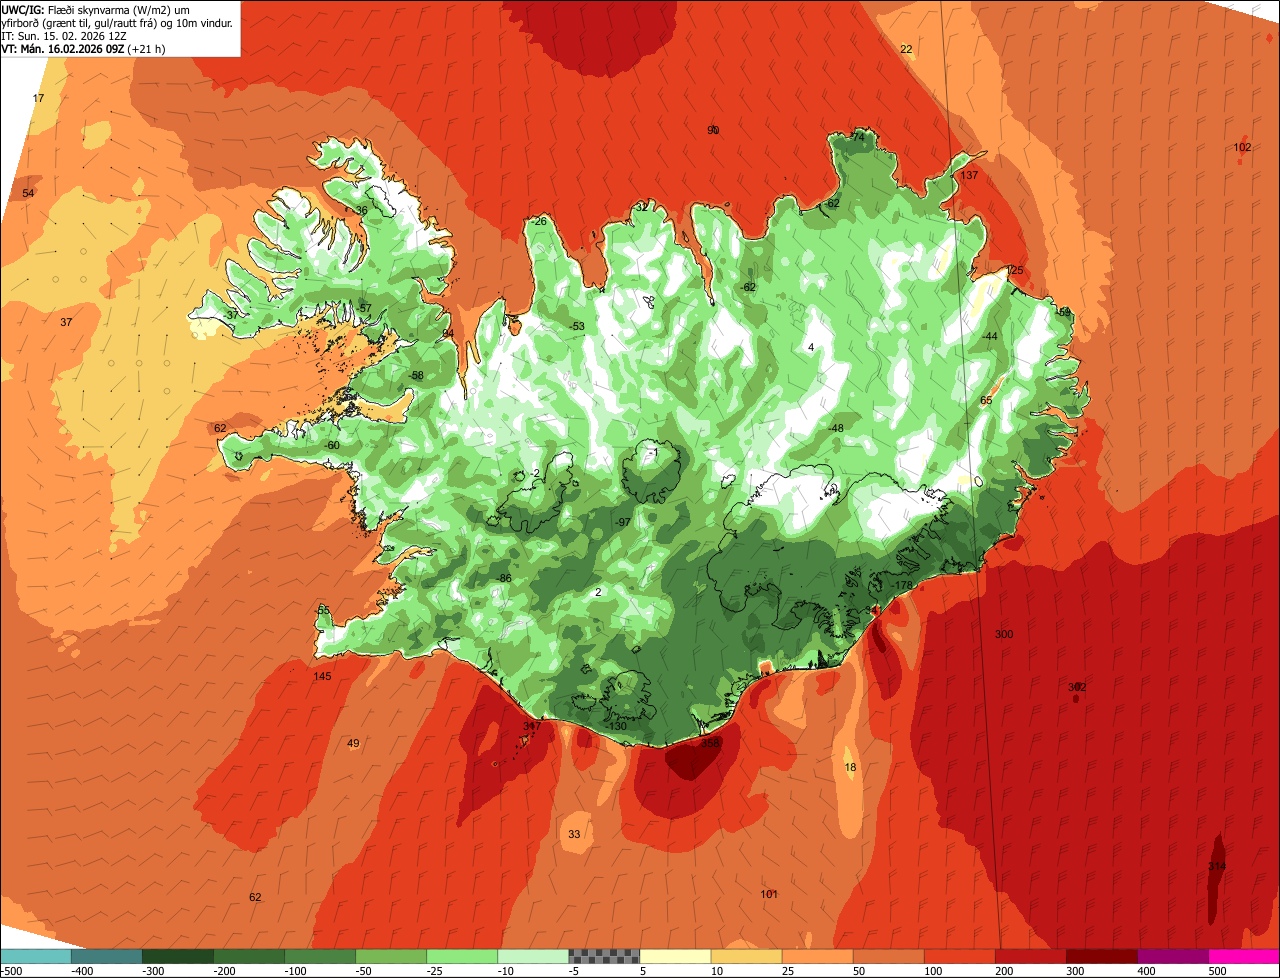
Task: Click the map value '26' on the north coast
Action: (541, 221)
